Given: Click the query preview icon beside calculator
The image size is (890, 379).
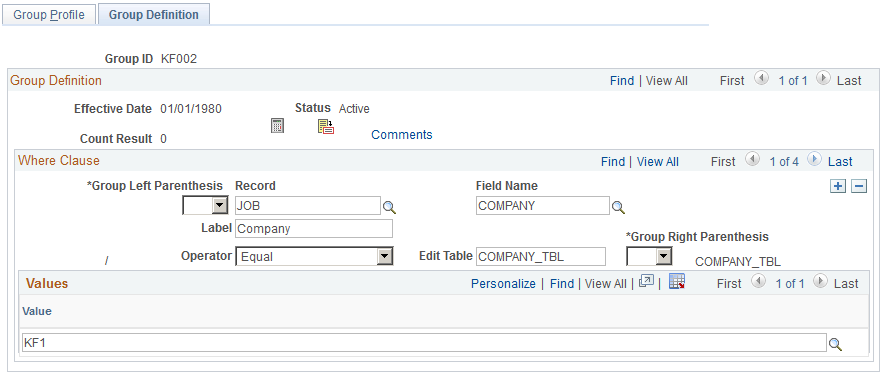Looking at the screenshot, I should 326,126.
